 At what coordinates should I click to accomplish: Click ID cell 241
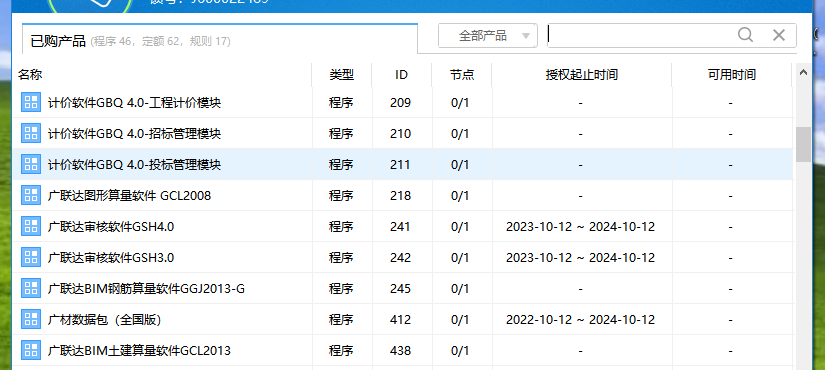(x=400, y=227)
